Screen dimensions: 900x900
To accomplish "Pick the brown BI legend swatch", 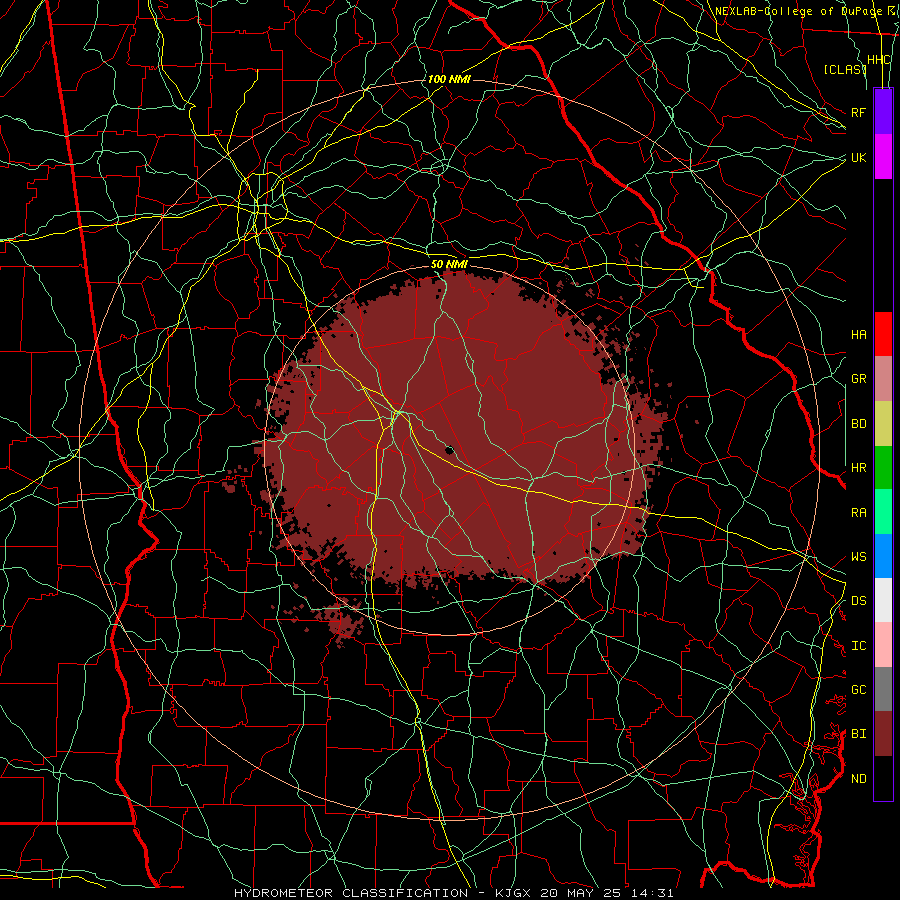I will (883, 734).
